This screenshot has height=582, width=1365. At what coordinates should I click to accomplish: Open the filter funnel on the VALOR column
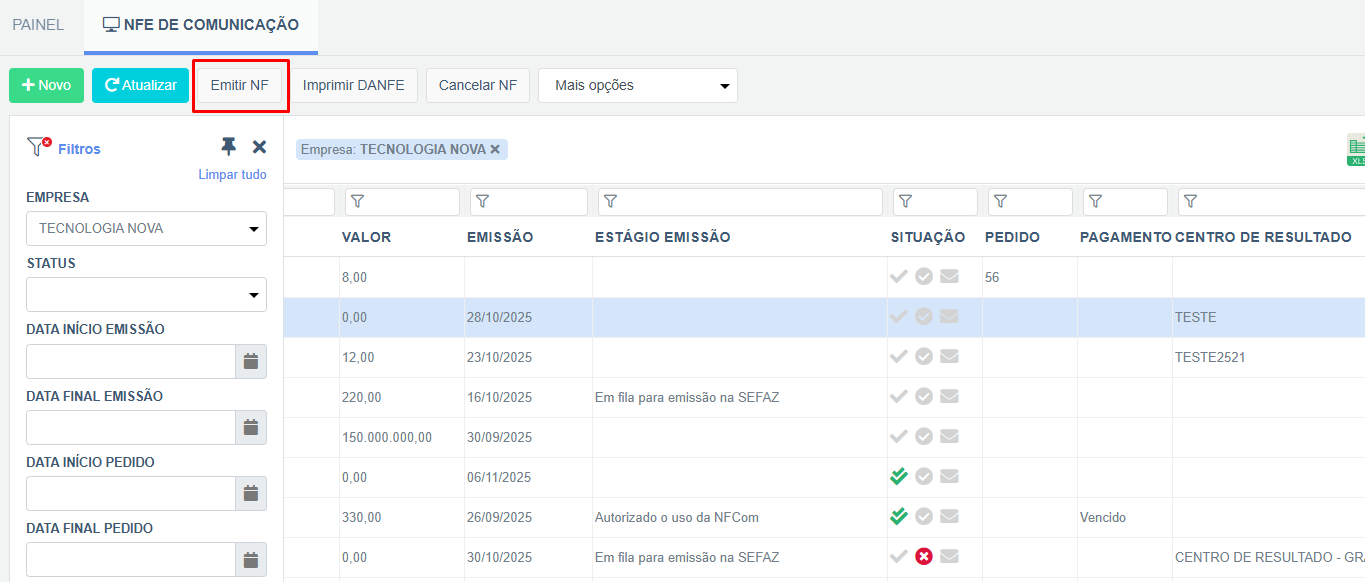coord(357,201)
